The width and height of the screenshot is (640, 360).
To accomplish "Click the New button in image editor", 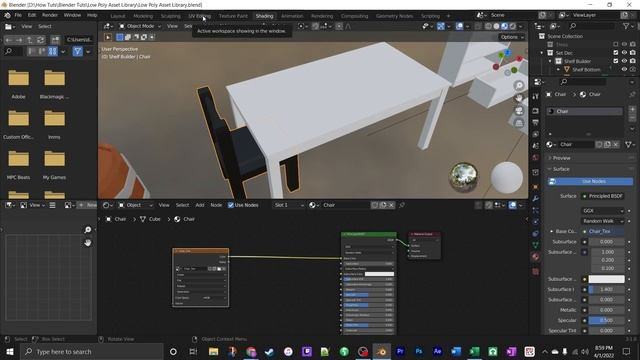I will [87, 205].
